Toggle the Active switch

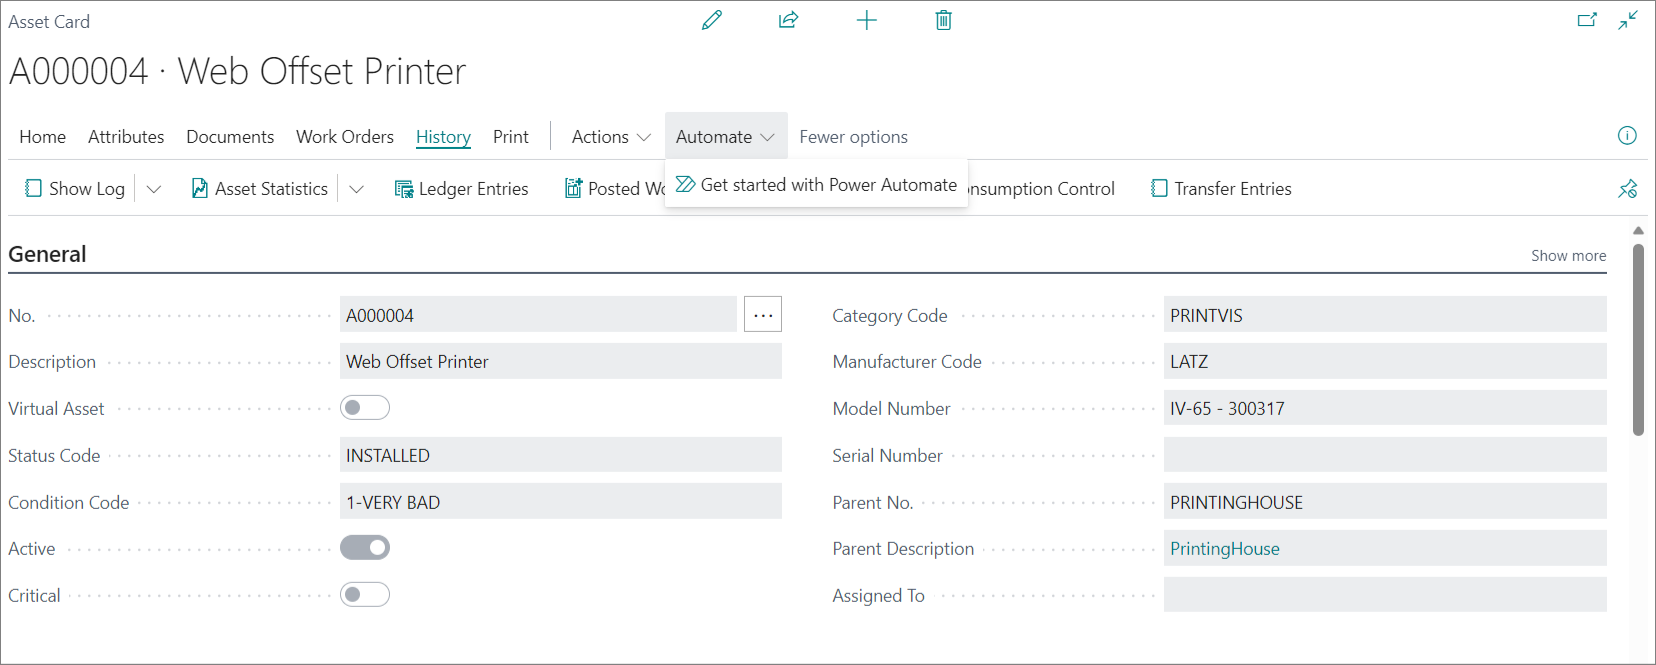tap(365, 548)
